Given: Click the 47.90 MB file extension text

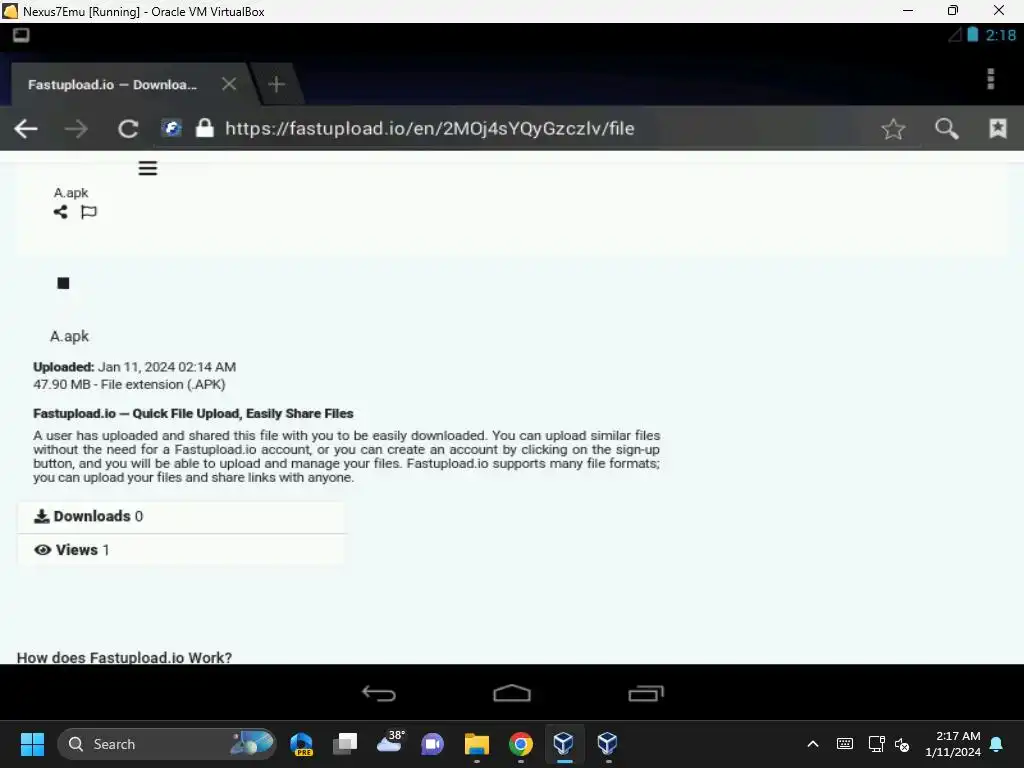Looking at the screenshot, I should pos(129,385).
